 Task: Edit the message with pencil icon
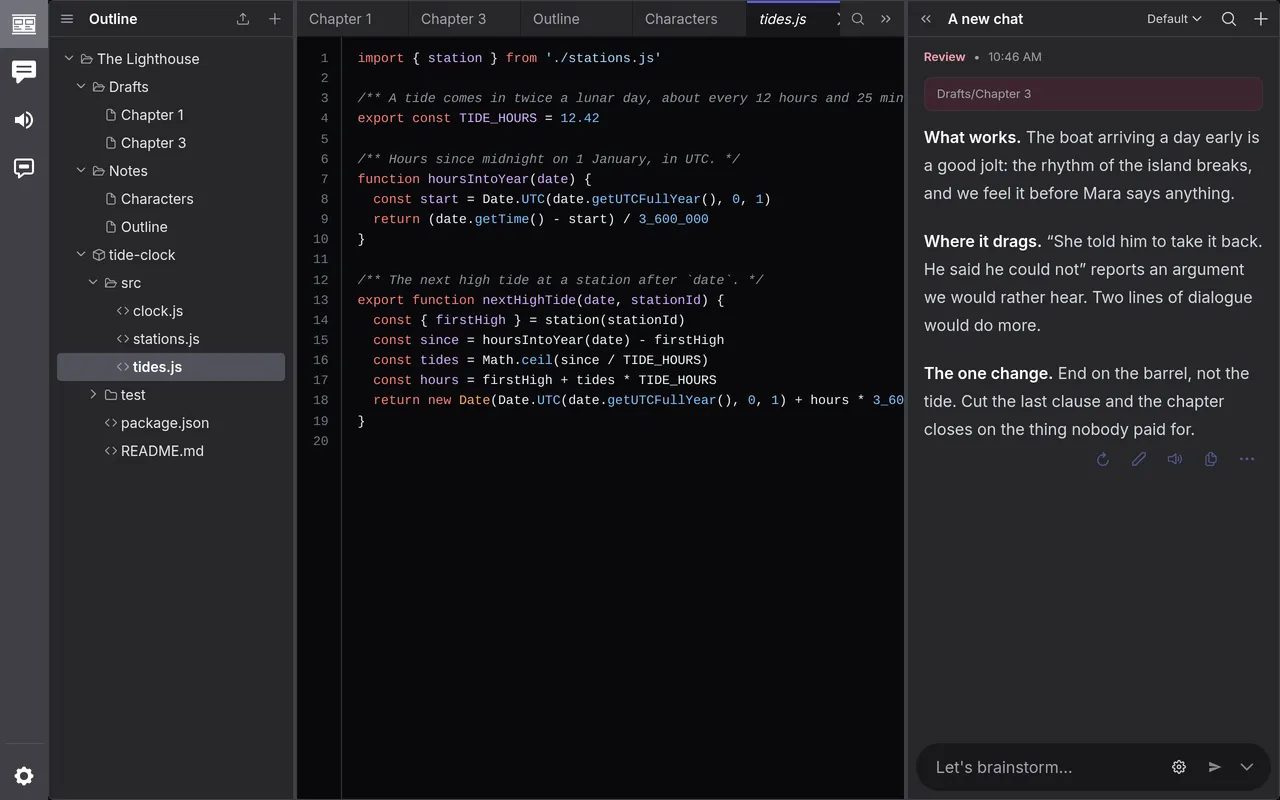click(x=1139, y=459)
